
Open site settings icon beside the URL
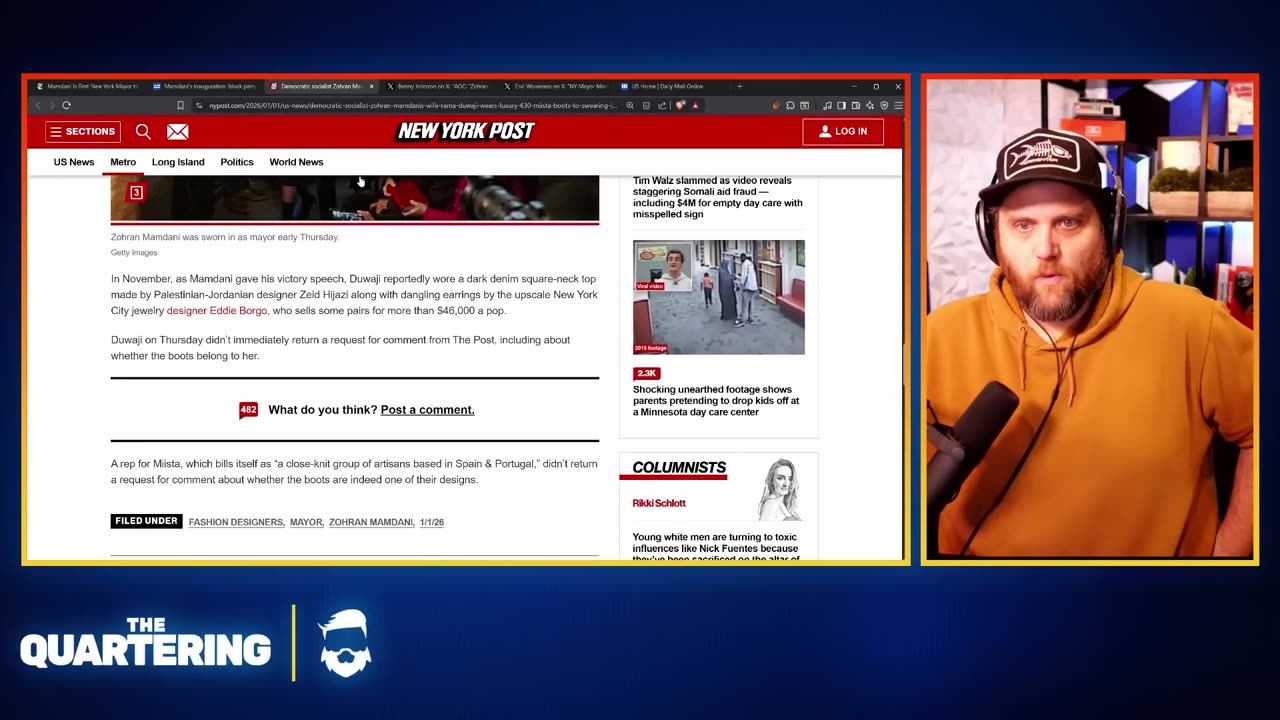tap(199, 105)
